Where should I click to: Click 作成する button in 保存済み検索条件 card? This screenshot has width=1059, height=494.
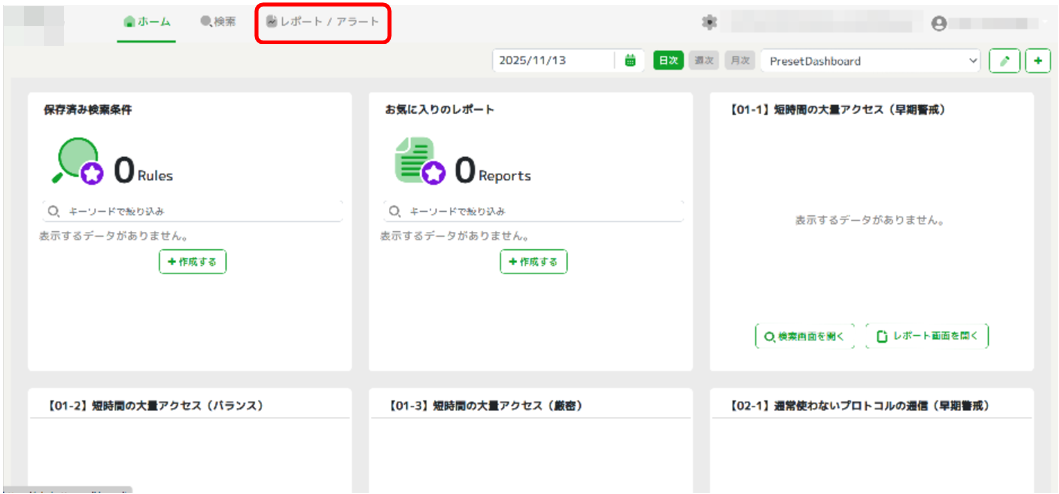pyautogui.click(x=192, y=262)
